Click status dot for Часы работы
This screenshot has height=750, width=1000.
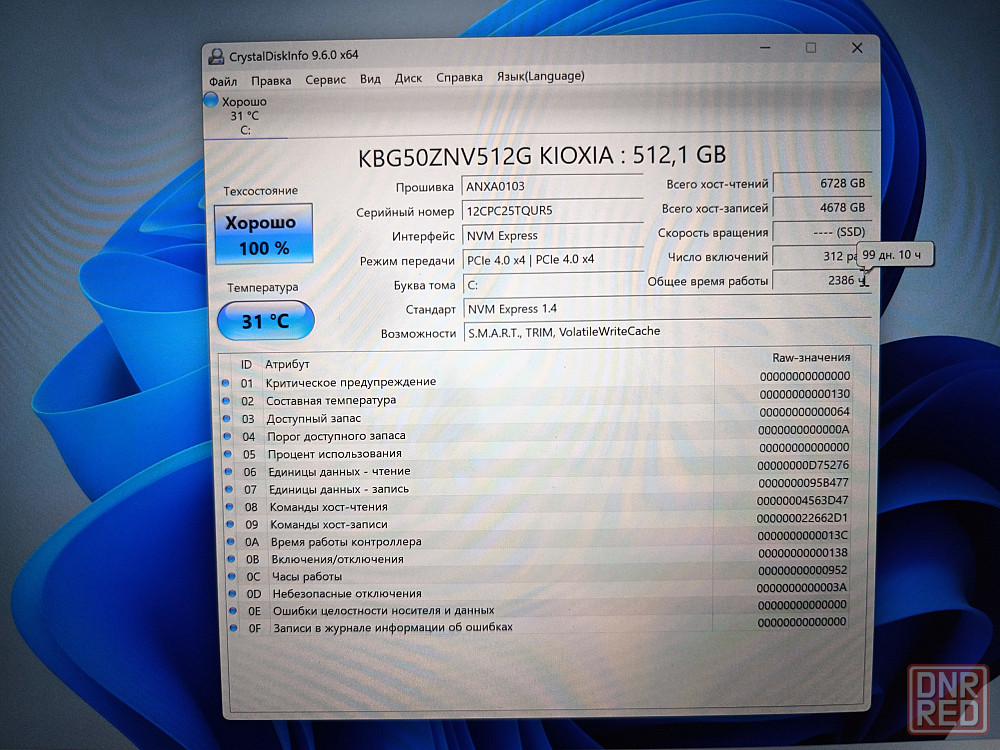(x=232, y=577)
